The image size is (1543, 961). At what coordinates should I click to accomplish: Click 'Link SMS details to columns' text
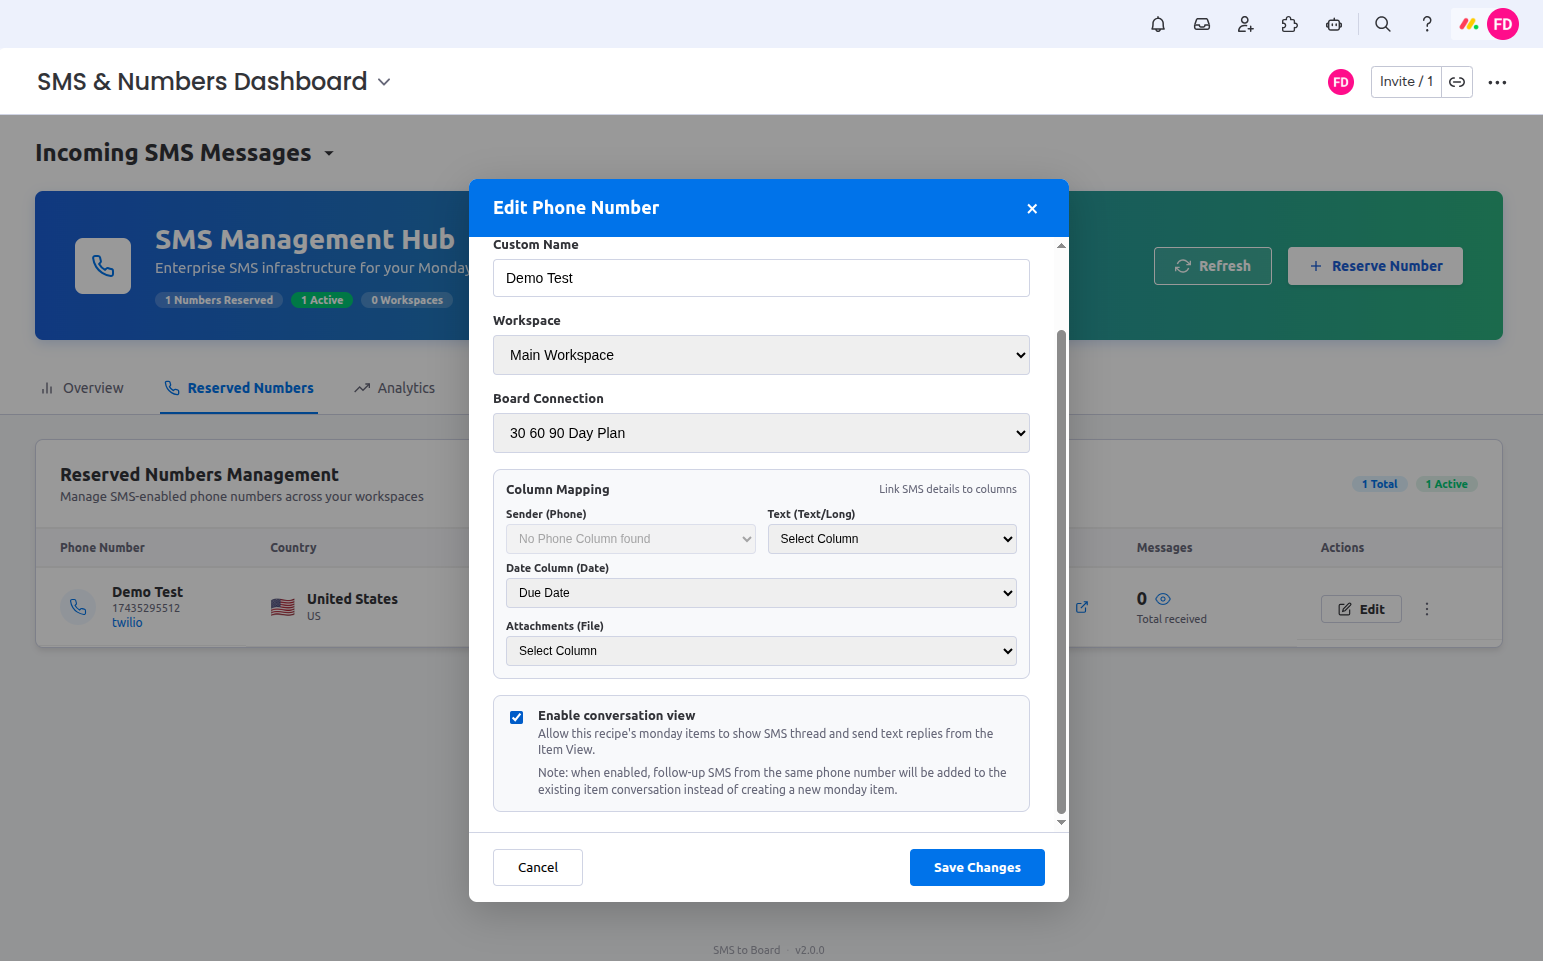click(948, 489)
